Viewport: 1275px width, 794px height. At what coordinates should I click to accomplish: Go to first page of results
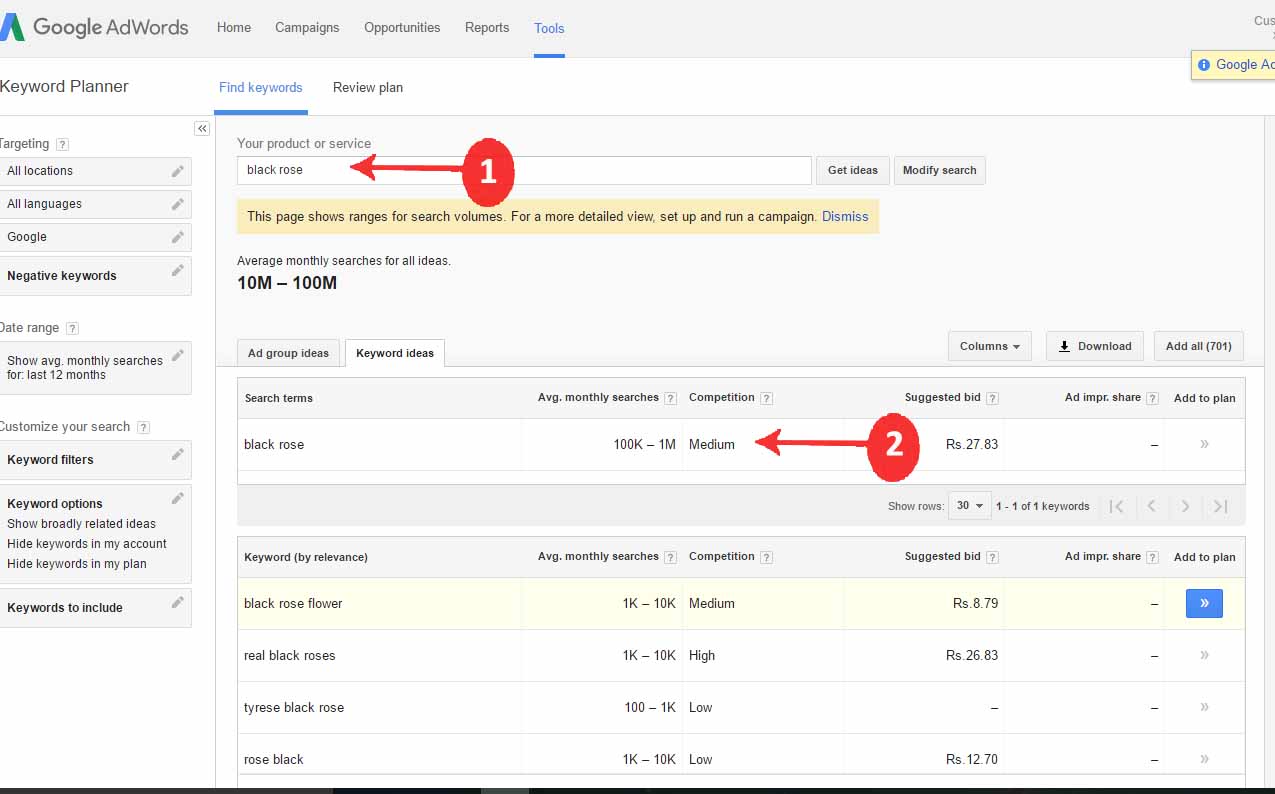1117,506
